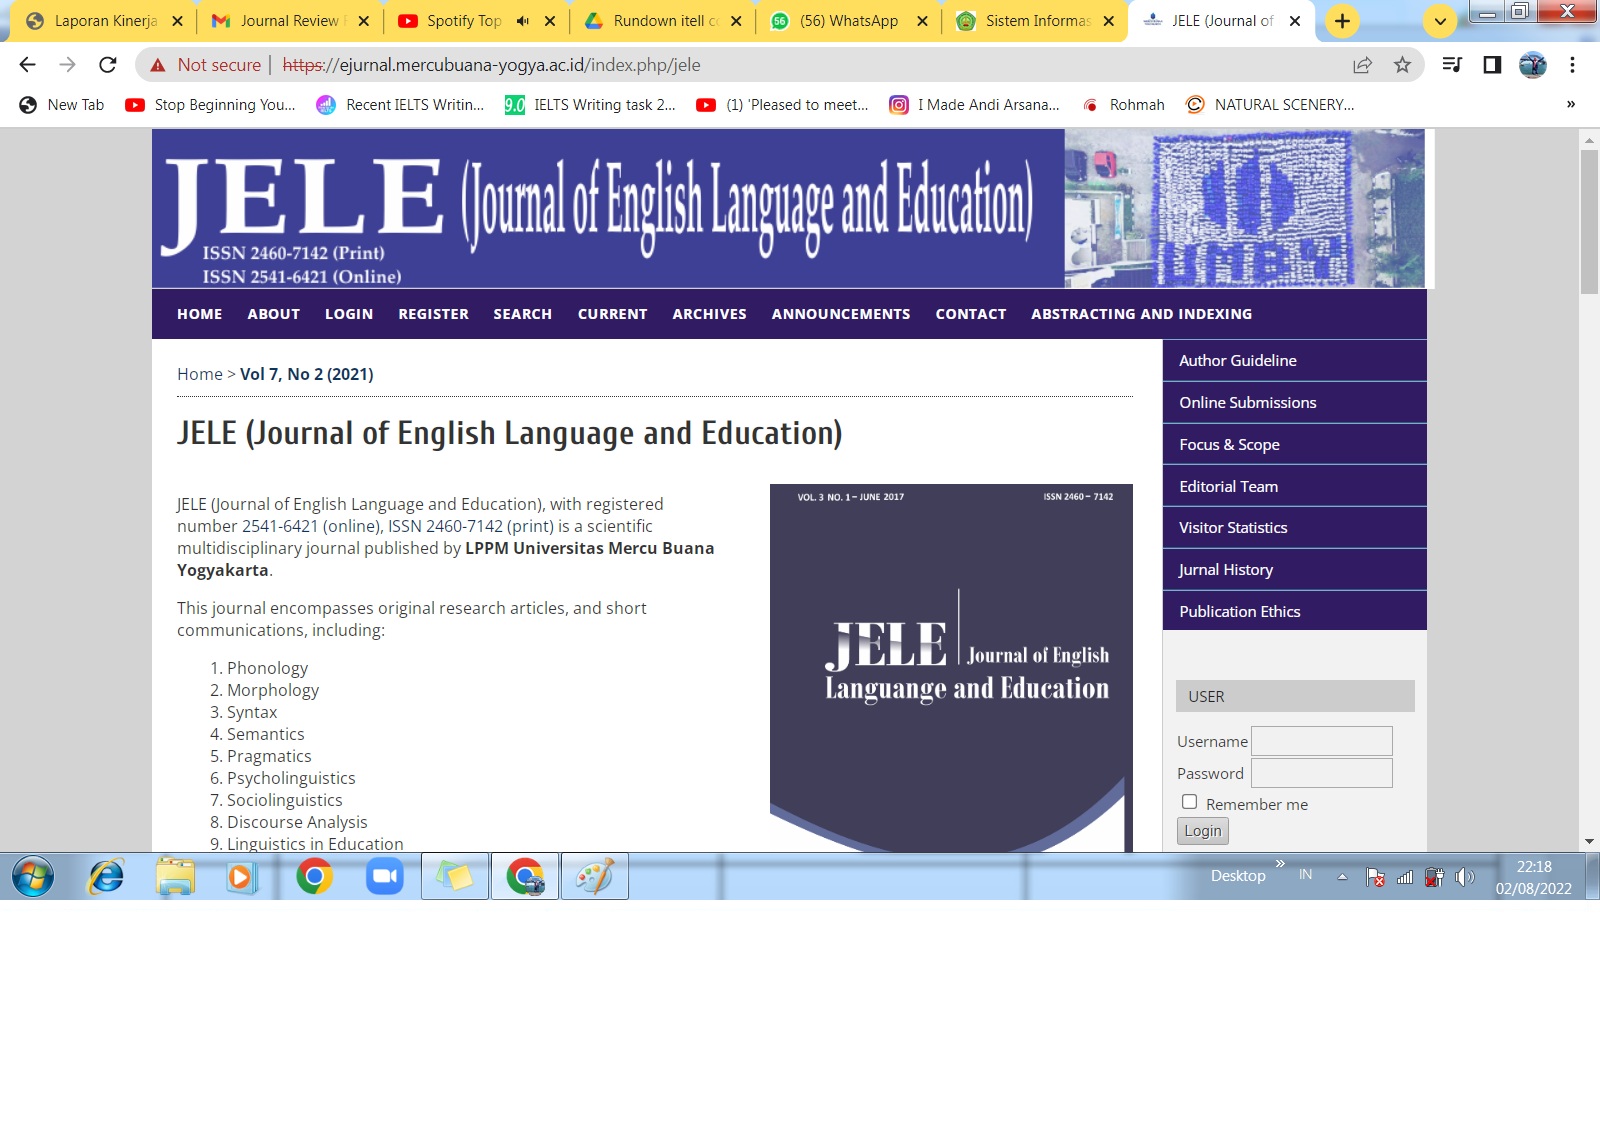Click the Username input field
The image size is (1600, 1138).
(x=1321, y=741)
